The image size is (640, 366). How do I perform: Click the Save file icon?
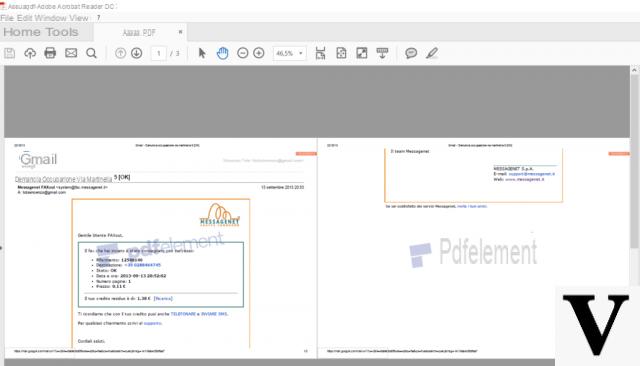[x=10, y=53]
